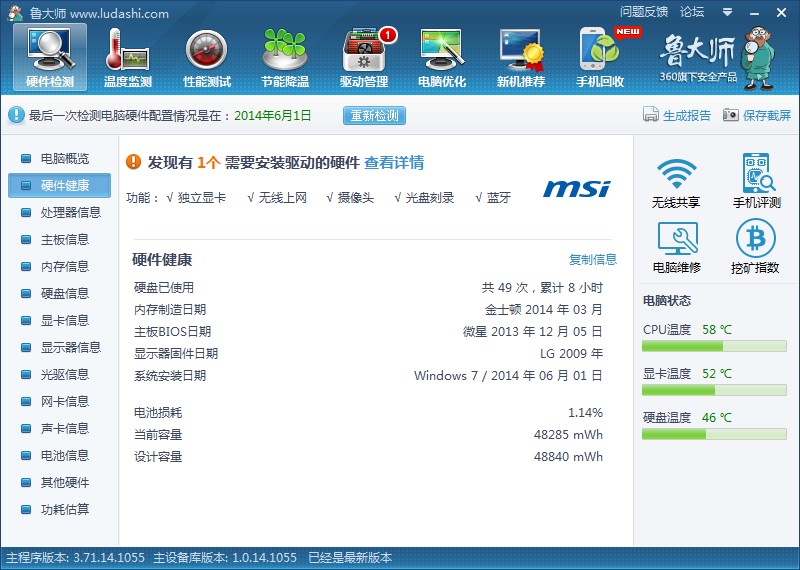Click the 设计容量 48840 mWh value

pos(568,456)
